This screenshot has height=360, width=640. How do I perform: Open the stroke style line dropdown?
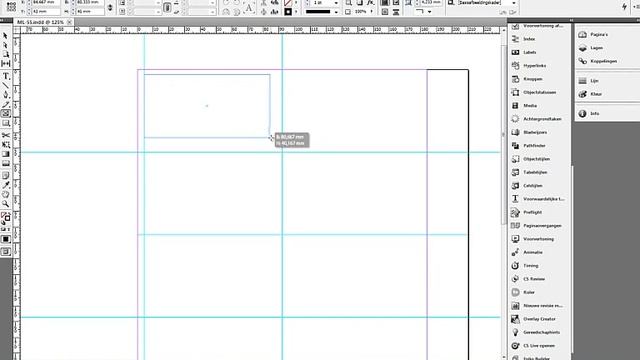pyautogui.click(x=336, y=12)
